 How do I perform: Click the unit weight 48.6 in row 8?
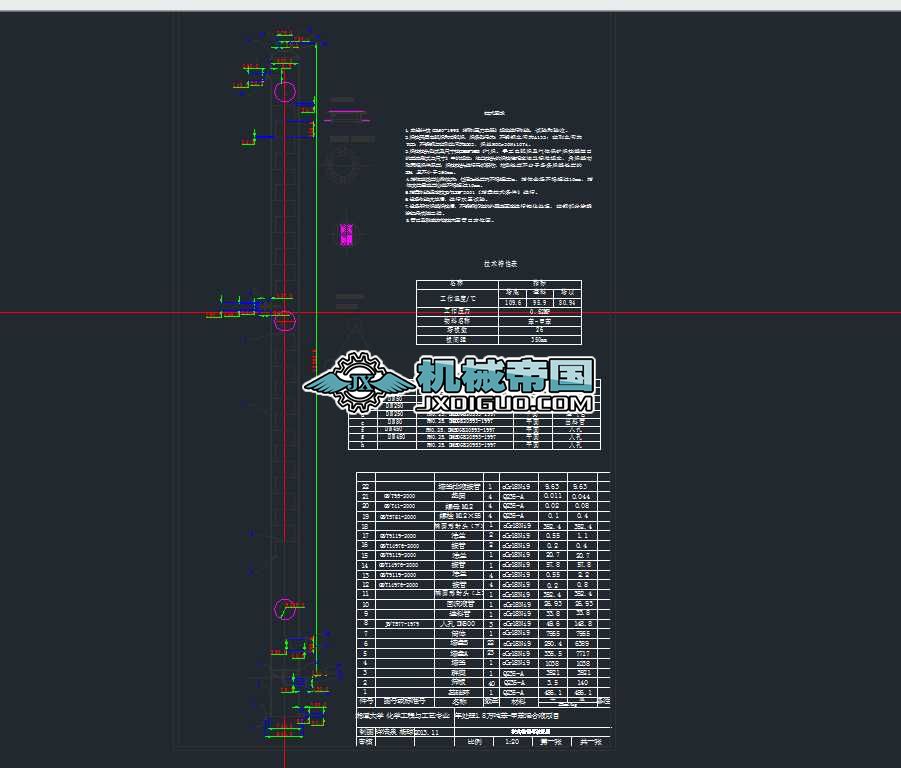click(552, 623)
